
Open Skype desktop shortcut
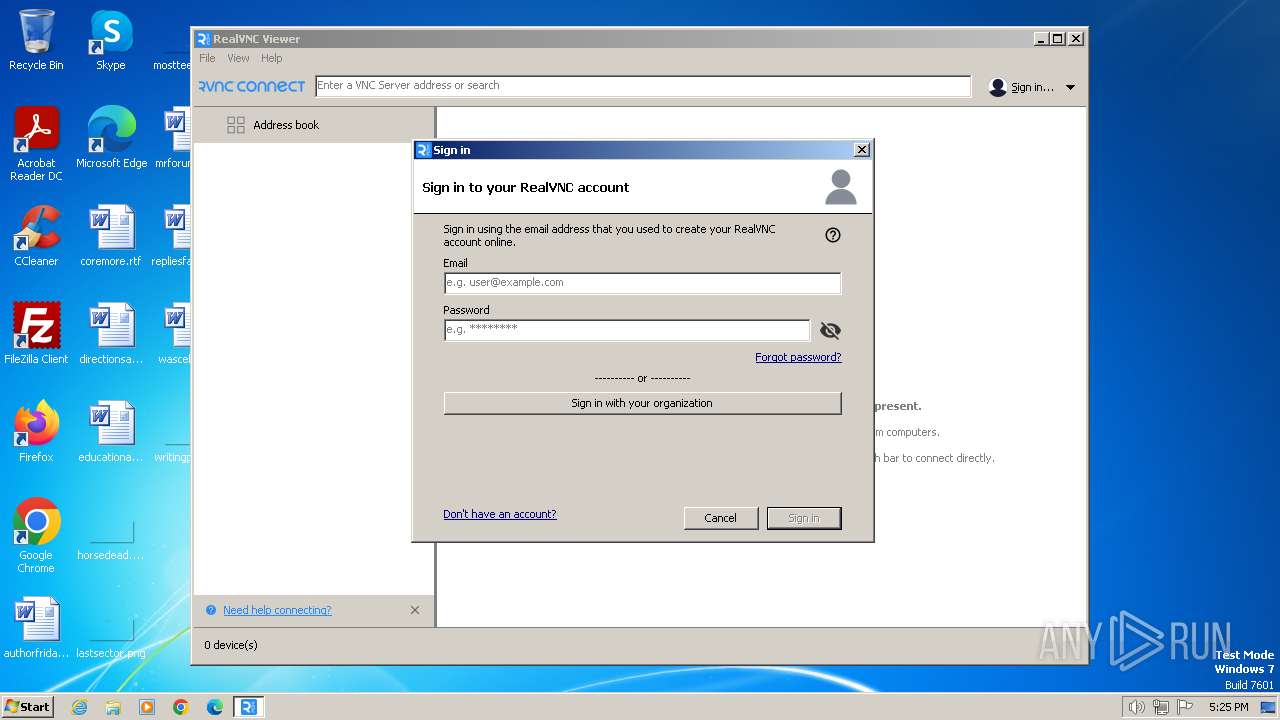[111, 41]
